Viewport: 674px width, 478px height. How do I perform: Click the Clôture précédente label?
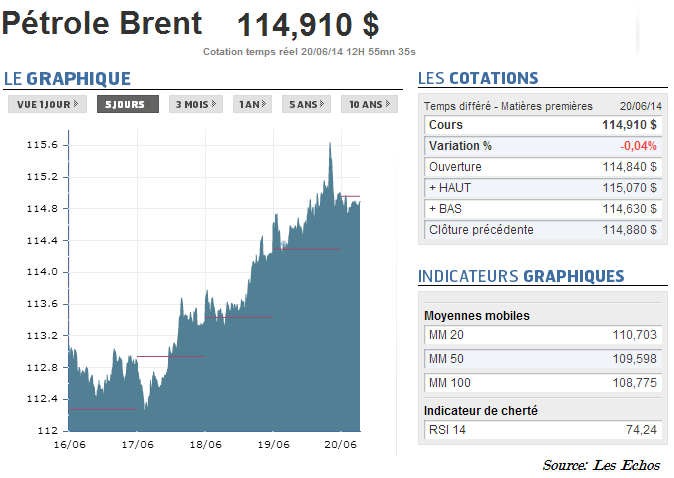(481, 230)
